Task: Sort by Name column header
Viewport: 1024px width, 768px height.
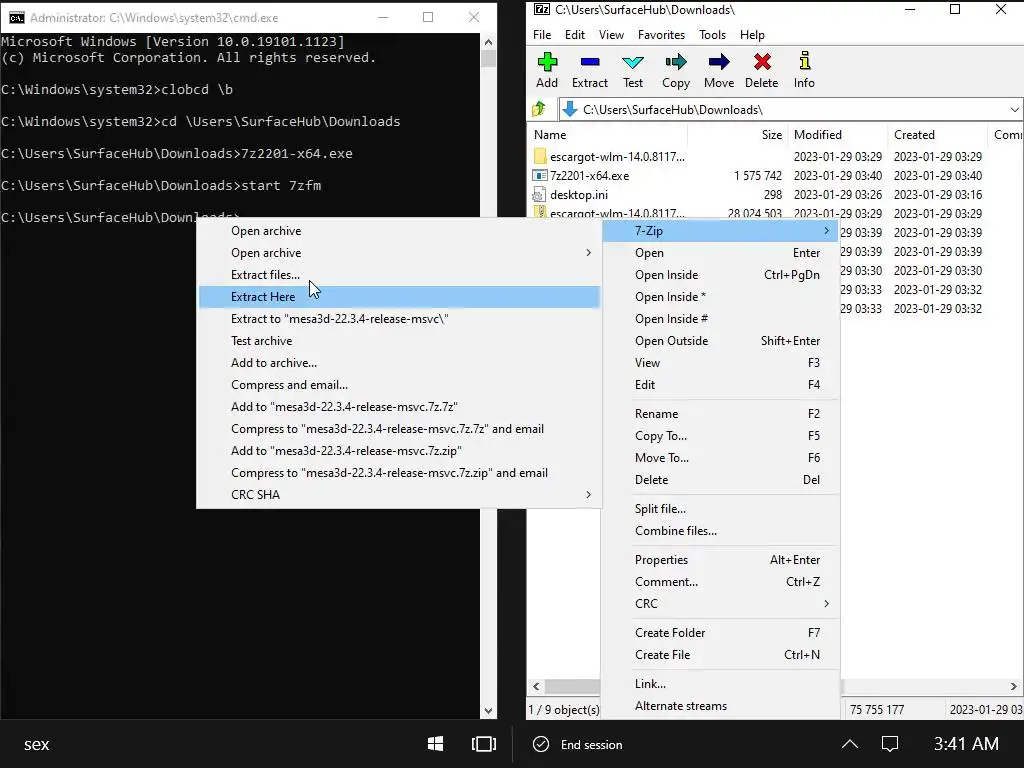Action: pyautogui.click(x=607, y=135)
